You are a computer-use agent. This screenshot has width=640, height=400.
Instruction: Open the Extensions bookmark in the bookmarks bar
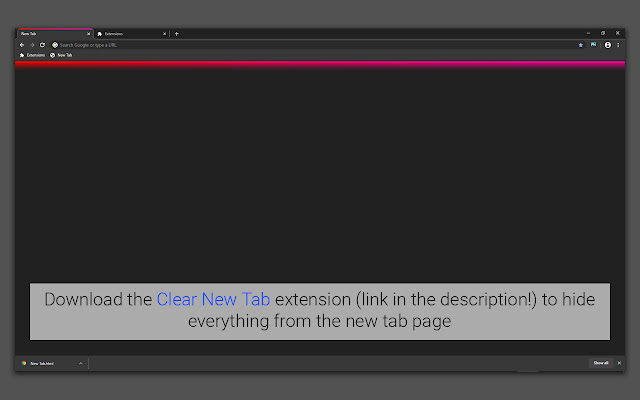tap(32, 55)
